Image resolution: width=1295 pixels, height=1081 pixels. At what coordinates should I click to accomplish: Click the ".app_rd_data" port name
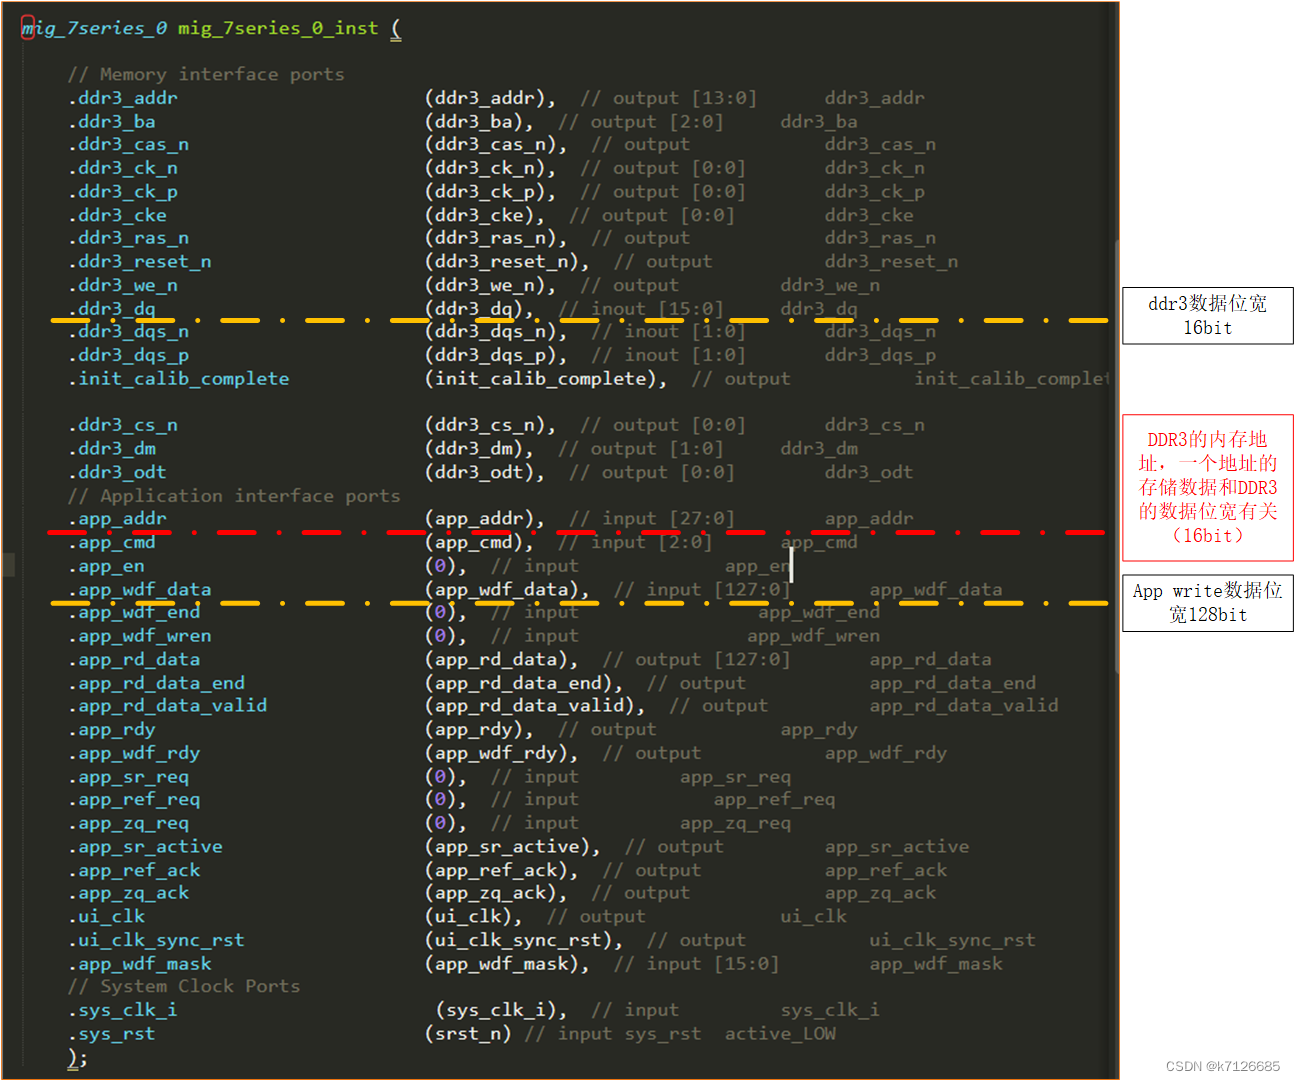(x=134, y=660)
